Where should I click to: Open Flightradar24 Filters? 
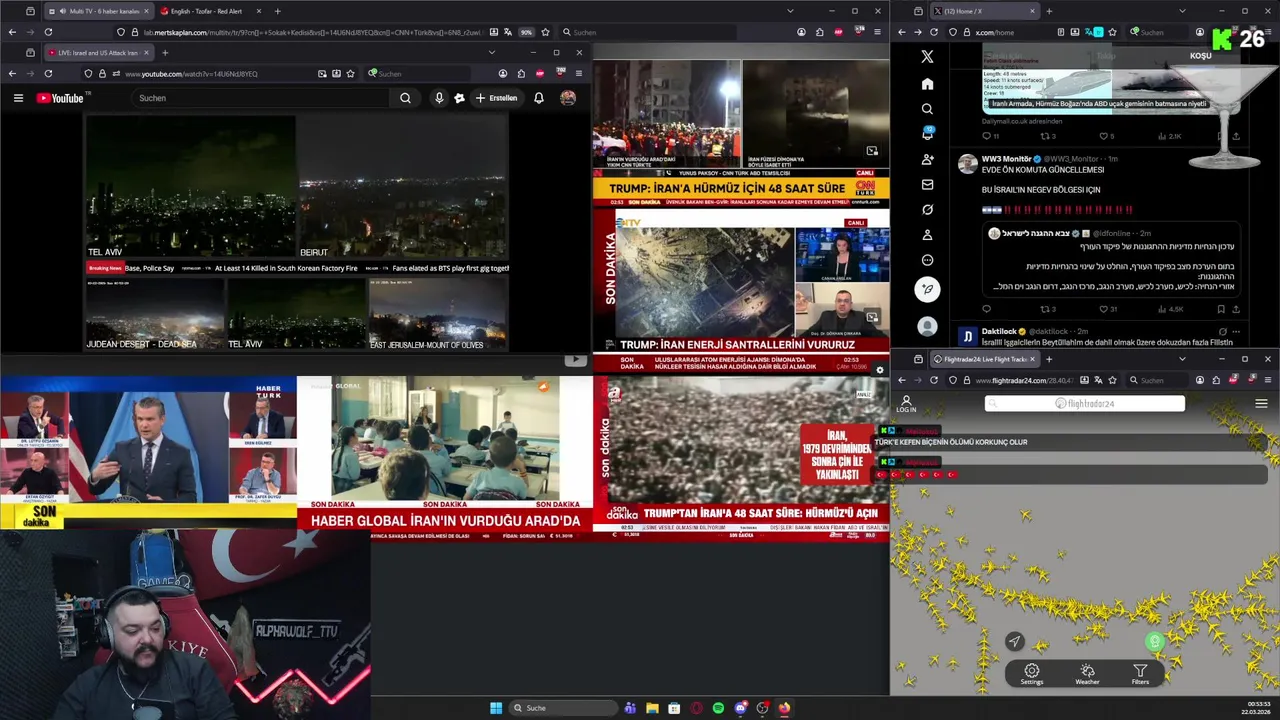(1140, 675)
